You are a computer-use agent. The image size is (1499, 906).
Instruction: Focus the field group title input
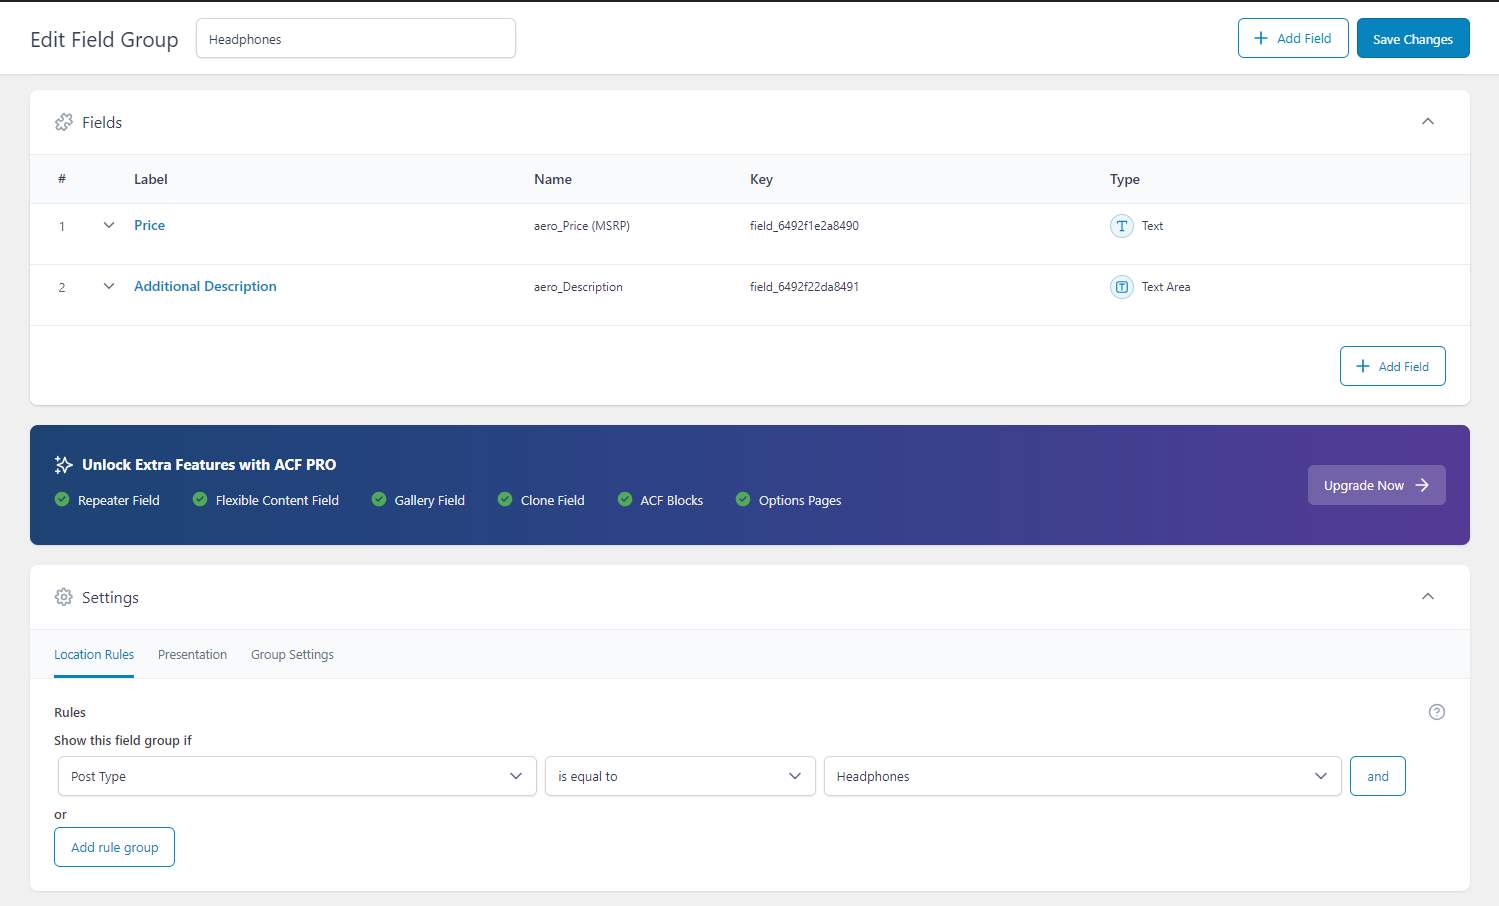pos(356,38)
